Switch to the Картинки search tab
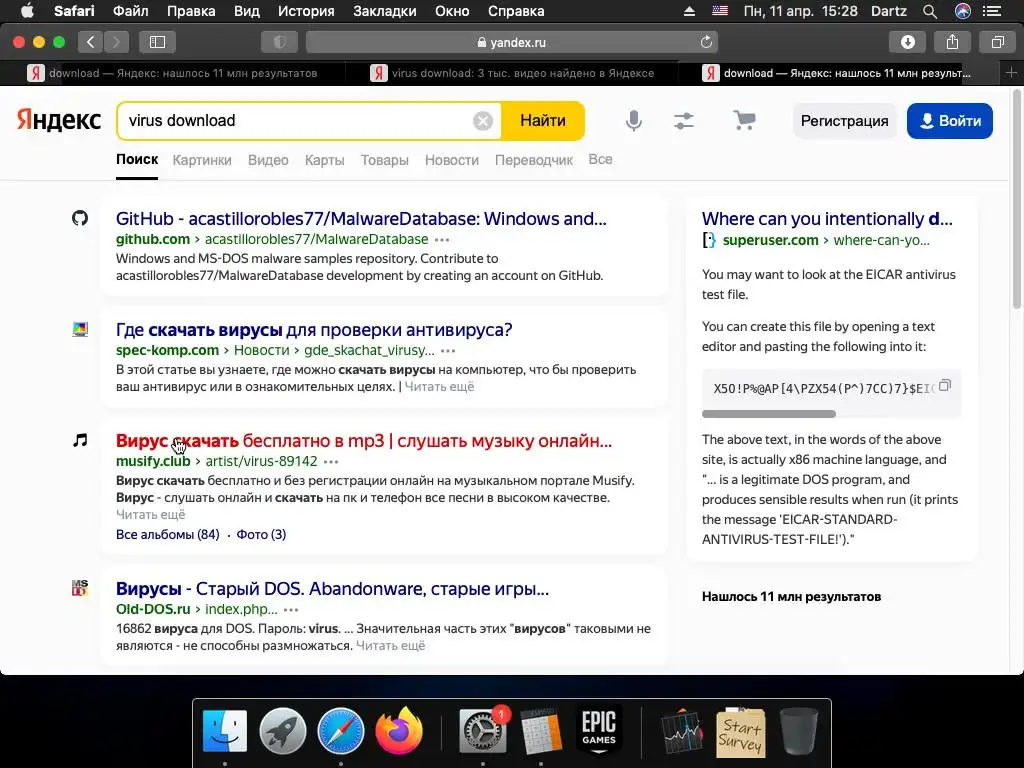Screen dimensions: 1024x768 pyautogui.click(x=202, y=160)
